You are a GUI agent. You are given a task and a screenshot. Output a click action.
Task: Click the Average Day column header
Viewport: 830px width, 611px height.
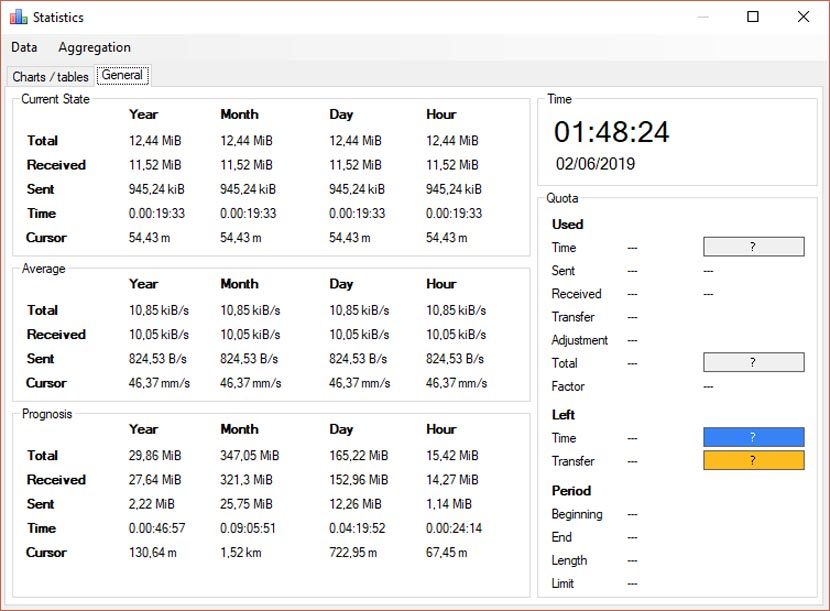341,284
